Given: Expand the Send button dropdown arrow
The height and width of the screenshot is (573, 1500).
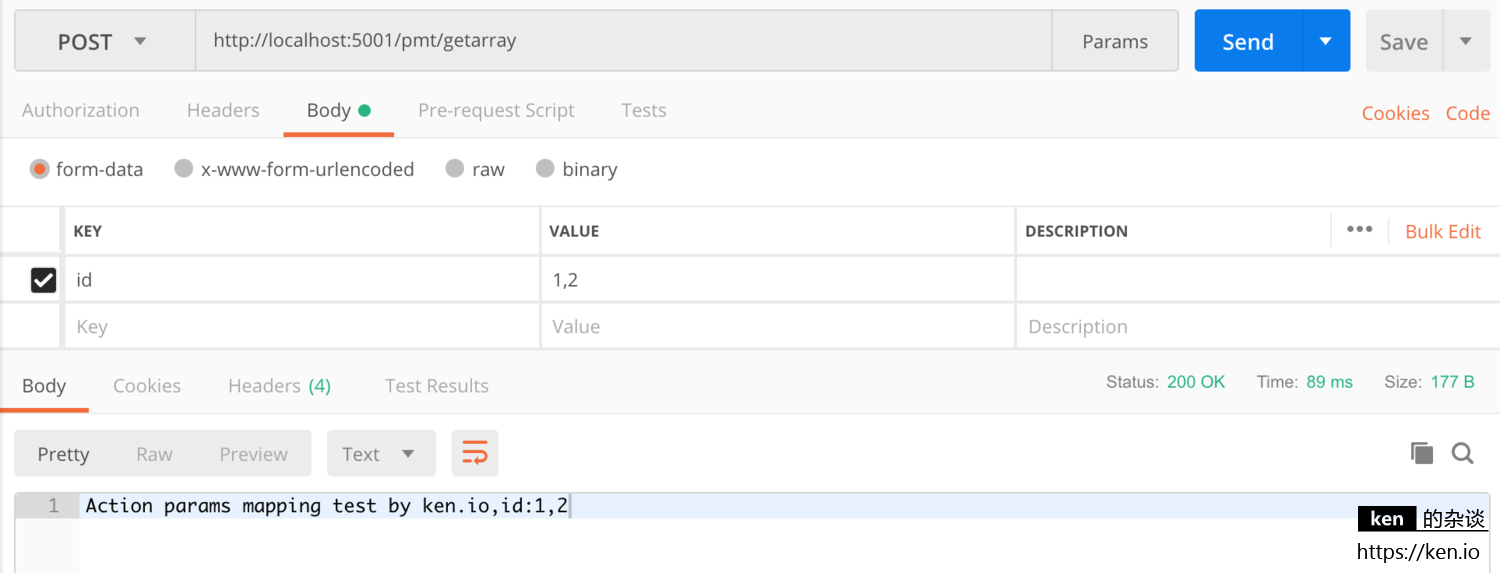Looking at the screenshot, I should click(x=1326, y=41).
